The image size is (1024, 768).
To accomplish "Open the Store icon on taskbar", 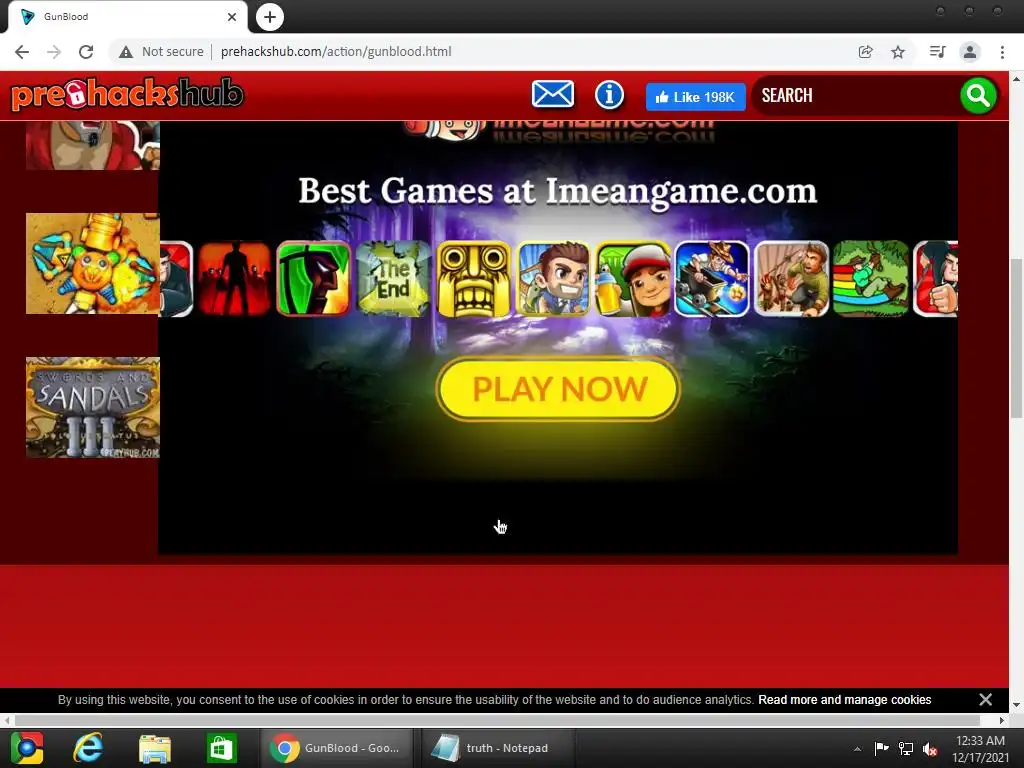I will pyautogui.click(x=221, y=748).
